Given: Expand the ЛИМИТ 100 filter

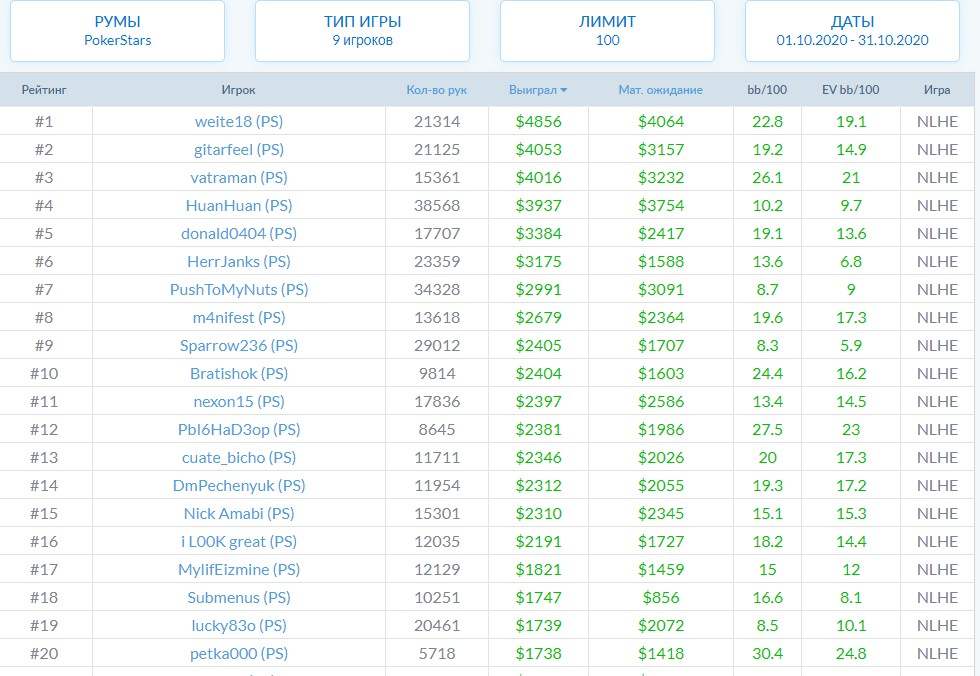Looking at the screenshot, I should click(607, 31).
